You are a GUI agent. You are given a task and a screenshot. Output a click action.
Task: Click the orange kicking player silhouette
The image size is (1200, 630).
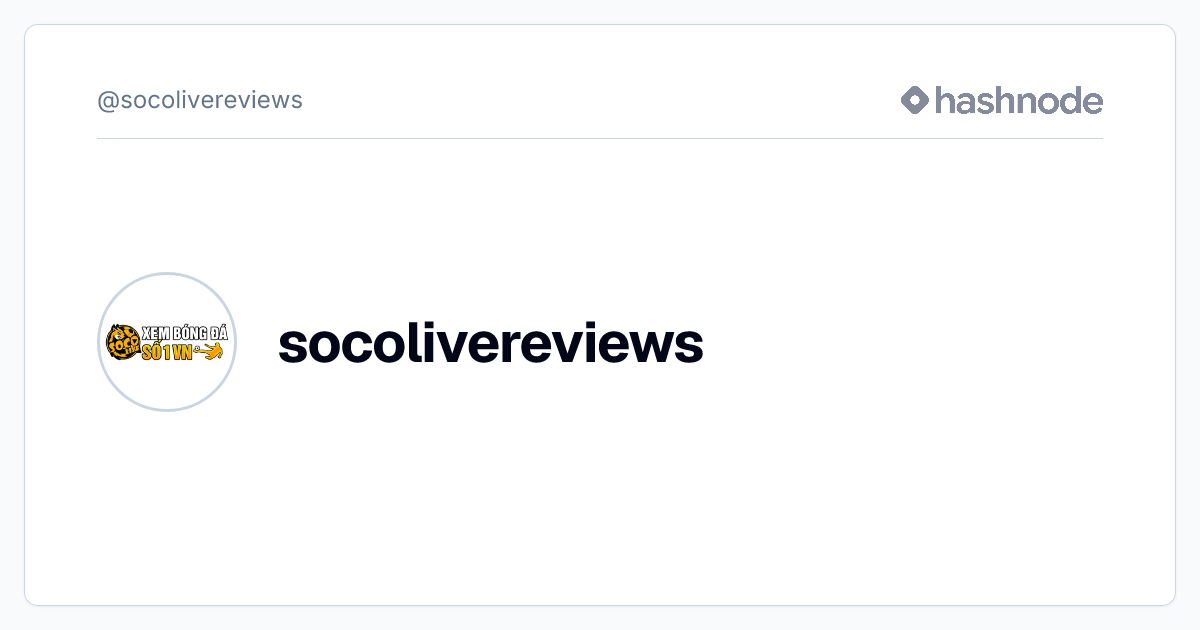pos(209,351)
